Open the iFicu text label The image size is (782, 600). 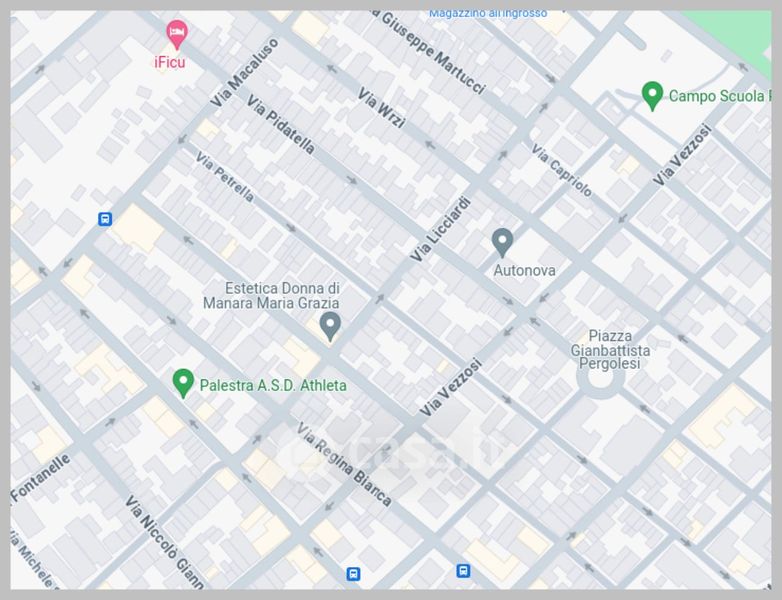tap(170, 62)
